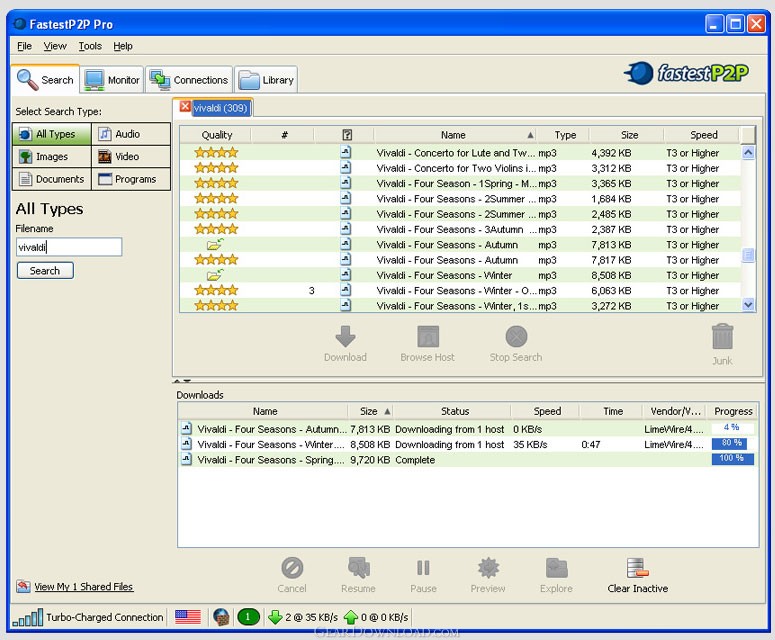Click the US flag status icon
775x640 pixels.
(188, 617)
